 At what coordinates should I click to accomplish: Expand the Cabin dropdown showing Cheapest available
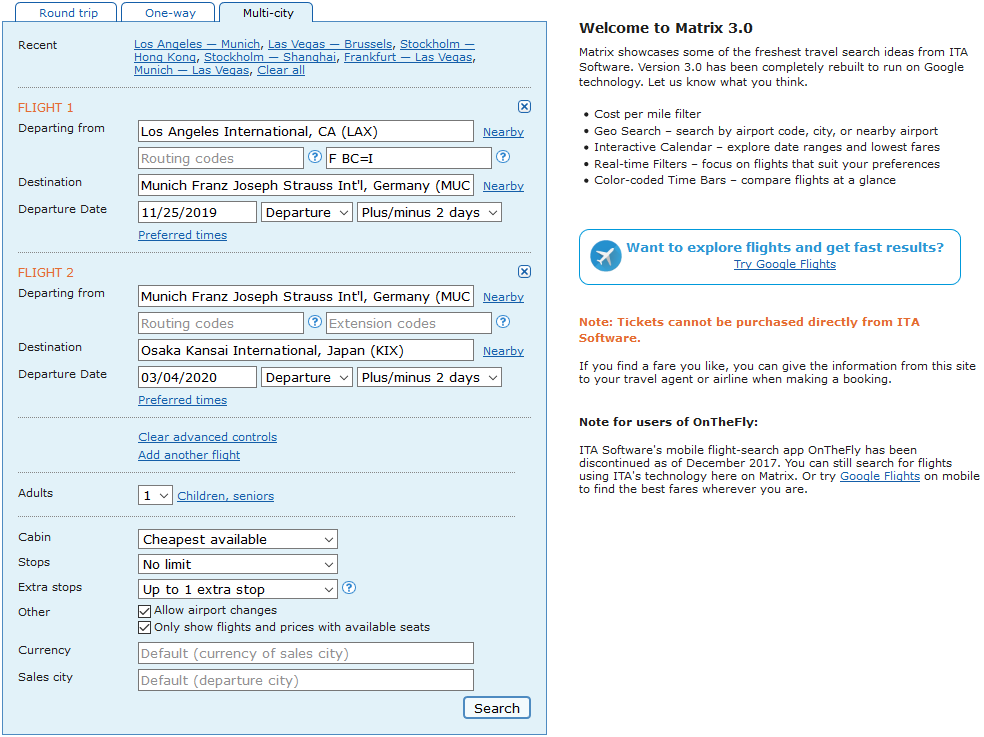[238, 539]
